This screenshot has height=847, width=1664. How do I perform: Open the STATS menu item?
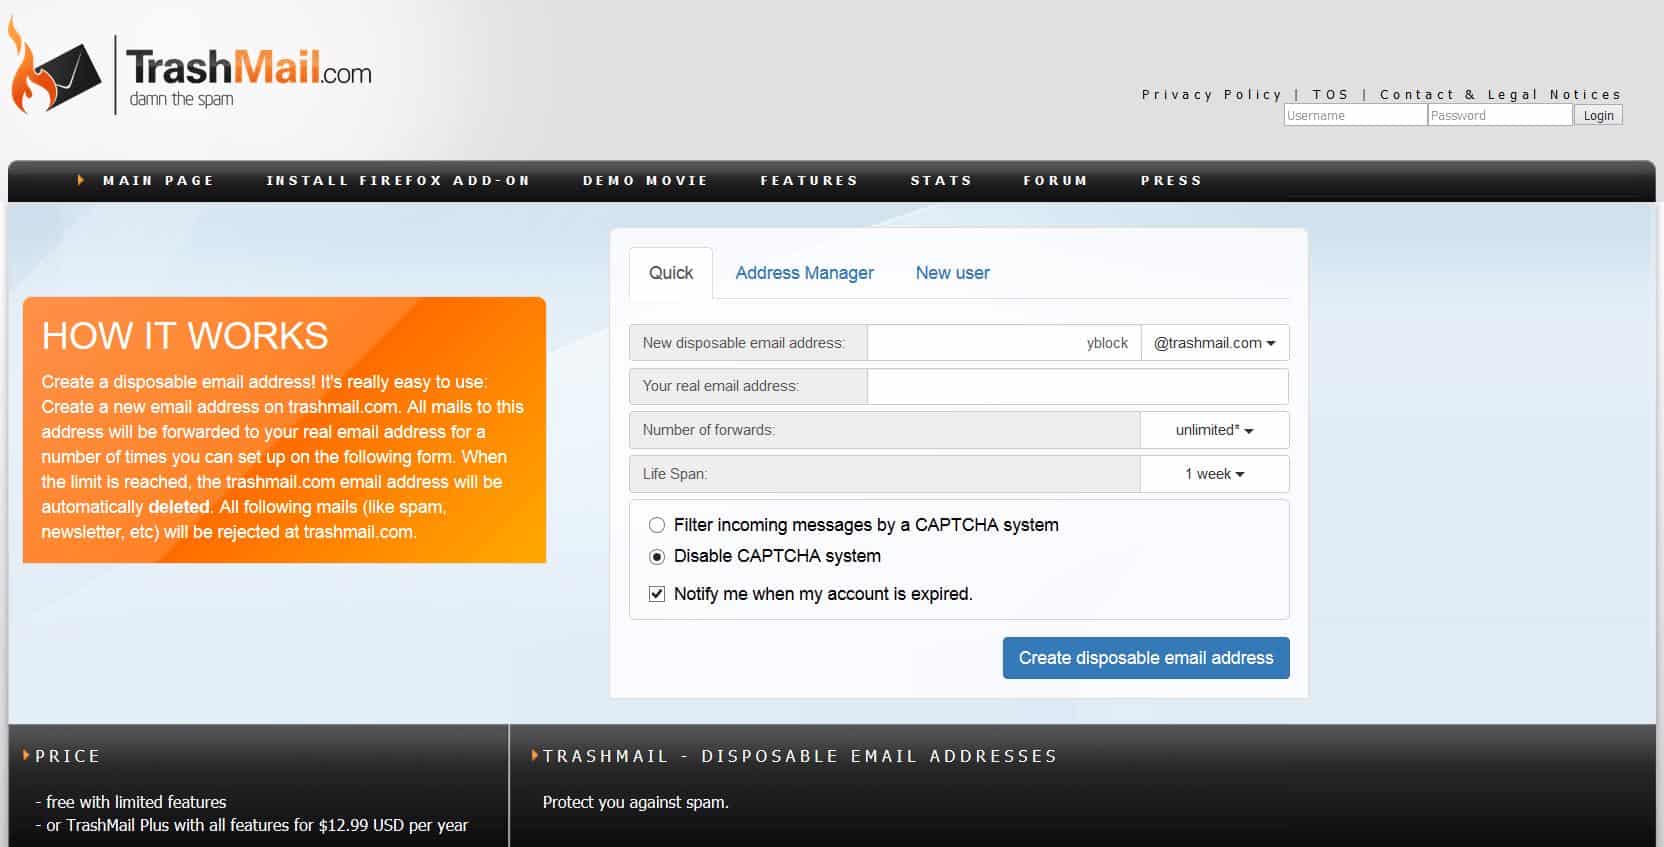(x=941, y=181)
